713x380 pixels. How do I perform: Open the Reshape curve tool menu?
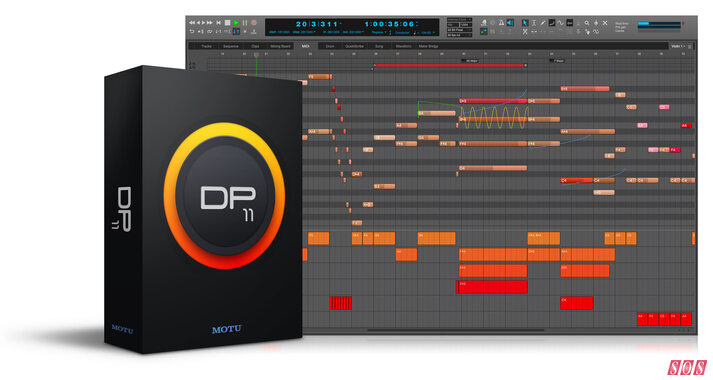click(x=552, y=23)
